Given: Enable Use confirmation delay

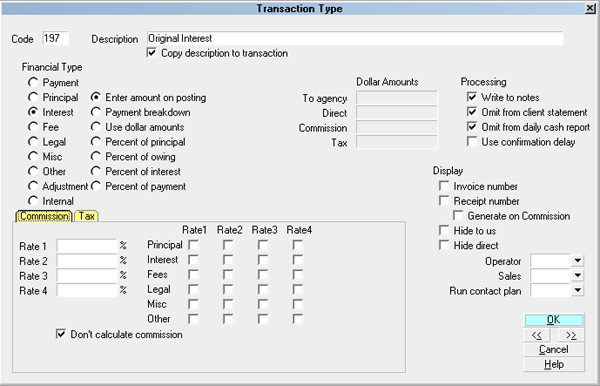Looking at the screenshot, I should (x=472, y=142).
